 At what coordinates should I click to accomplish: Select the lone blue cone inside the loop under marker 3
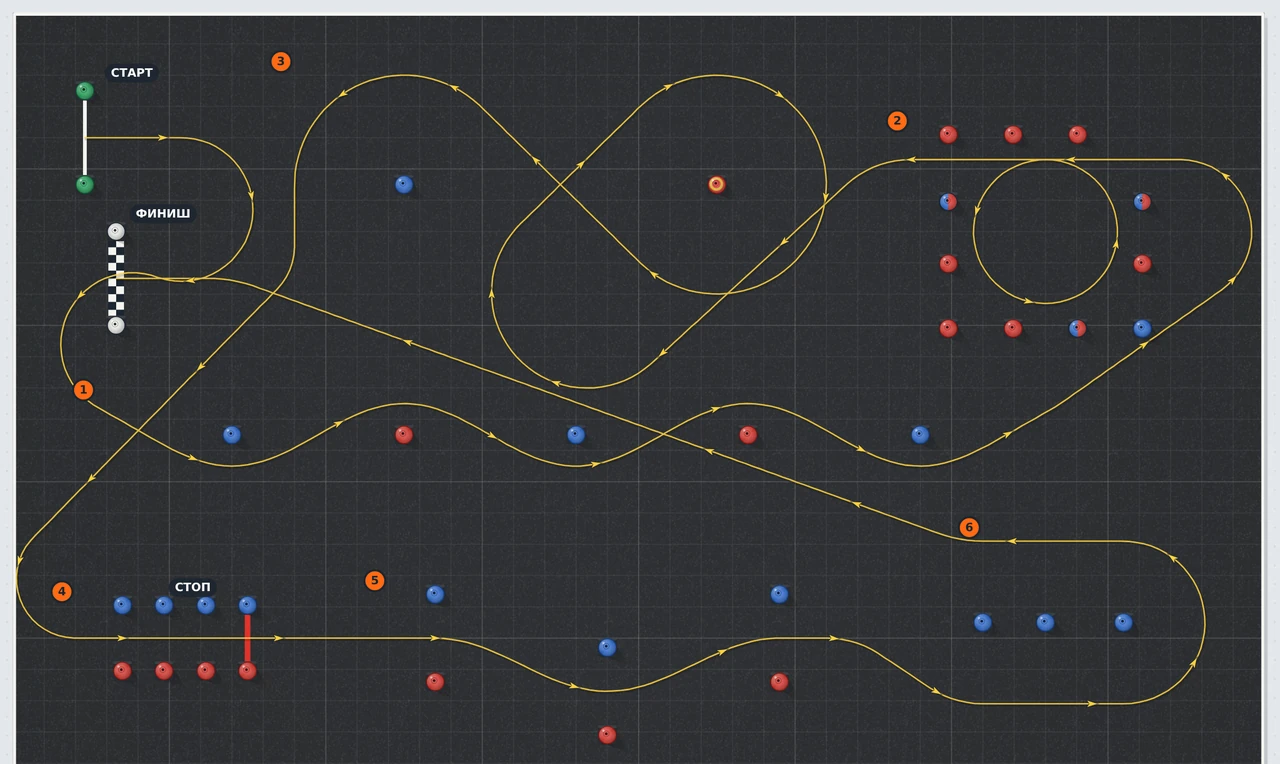tap(404, 184)
